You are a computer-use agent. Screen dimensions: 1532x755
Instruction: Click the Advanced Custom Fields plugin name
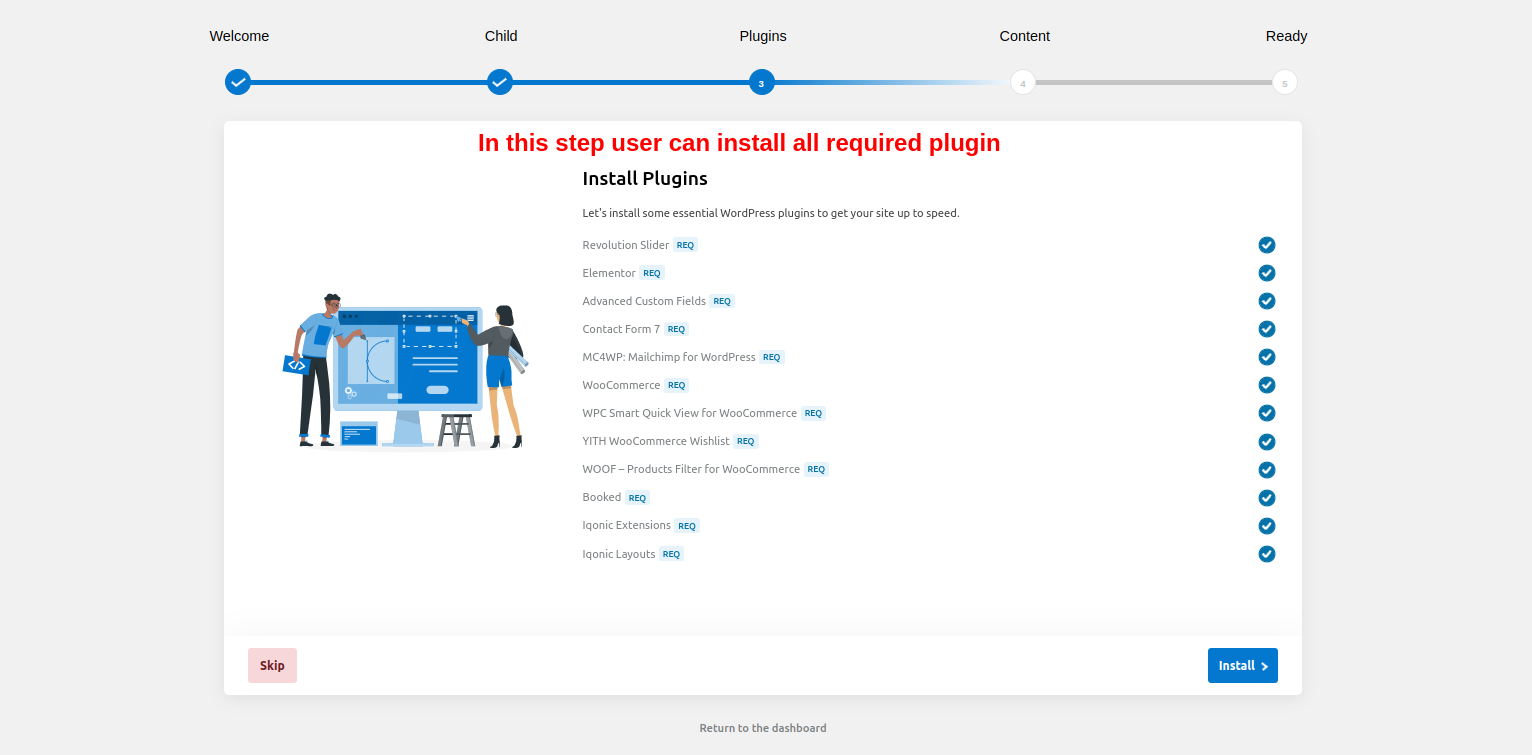(x=644, y=301)
